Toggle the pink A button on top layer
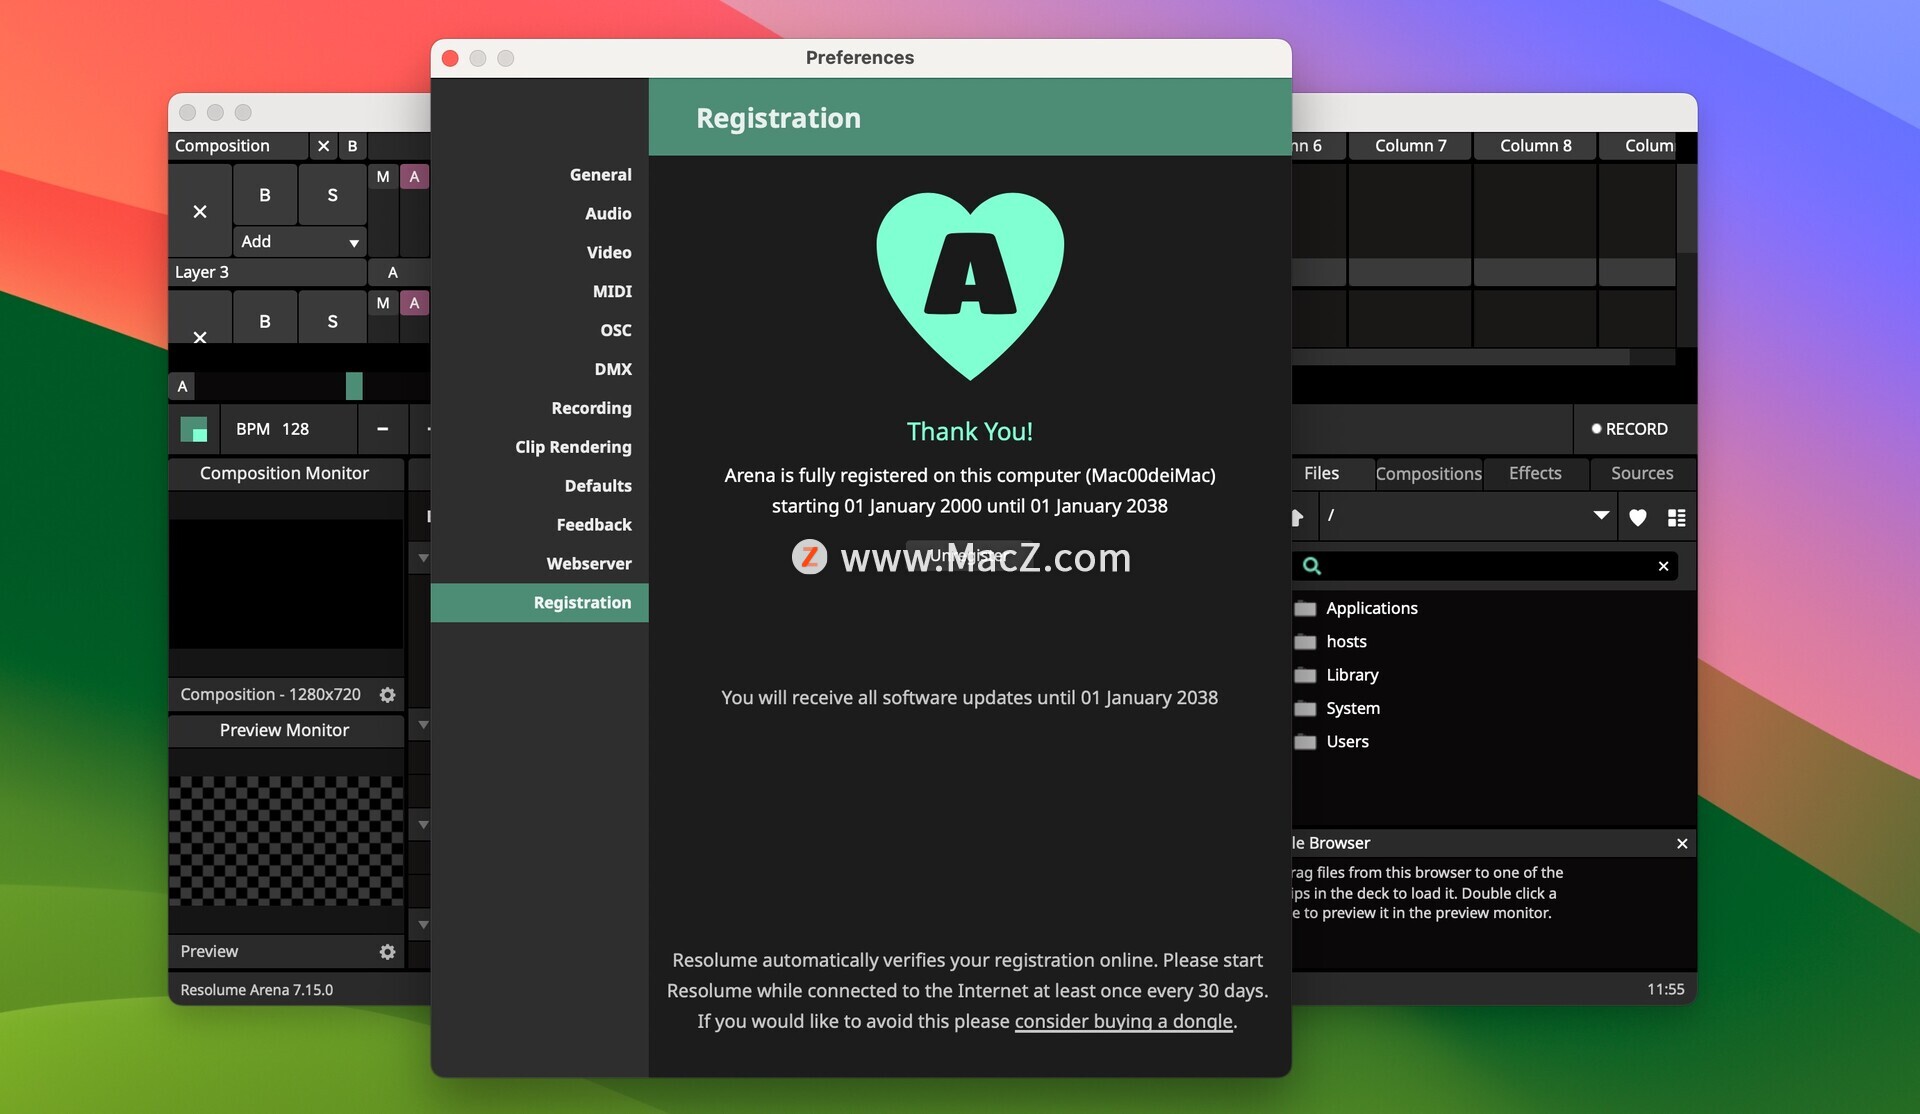1920x1114 pixels. (x=414, y=177)
